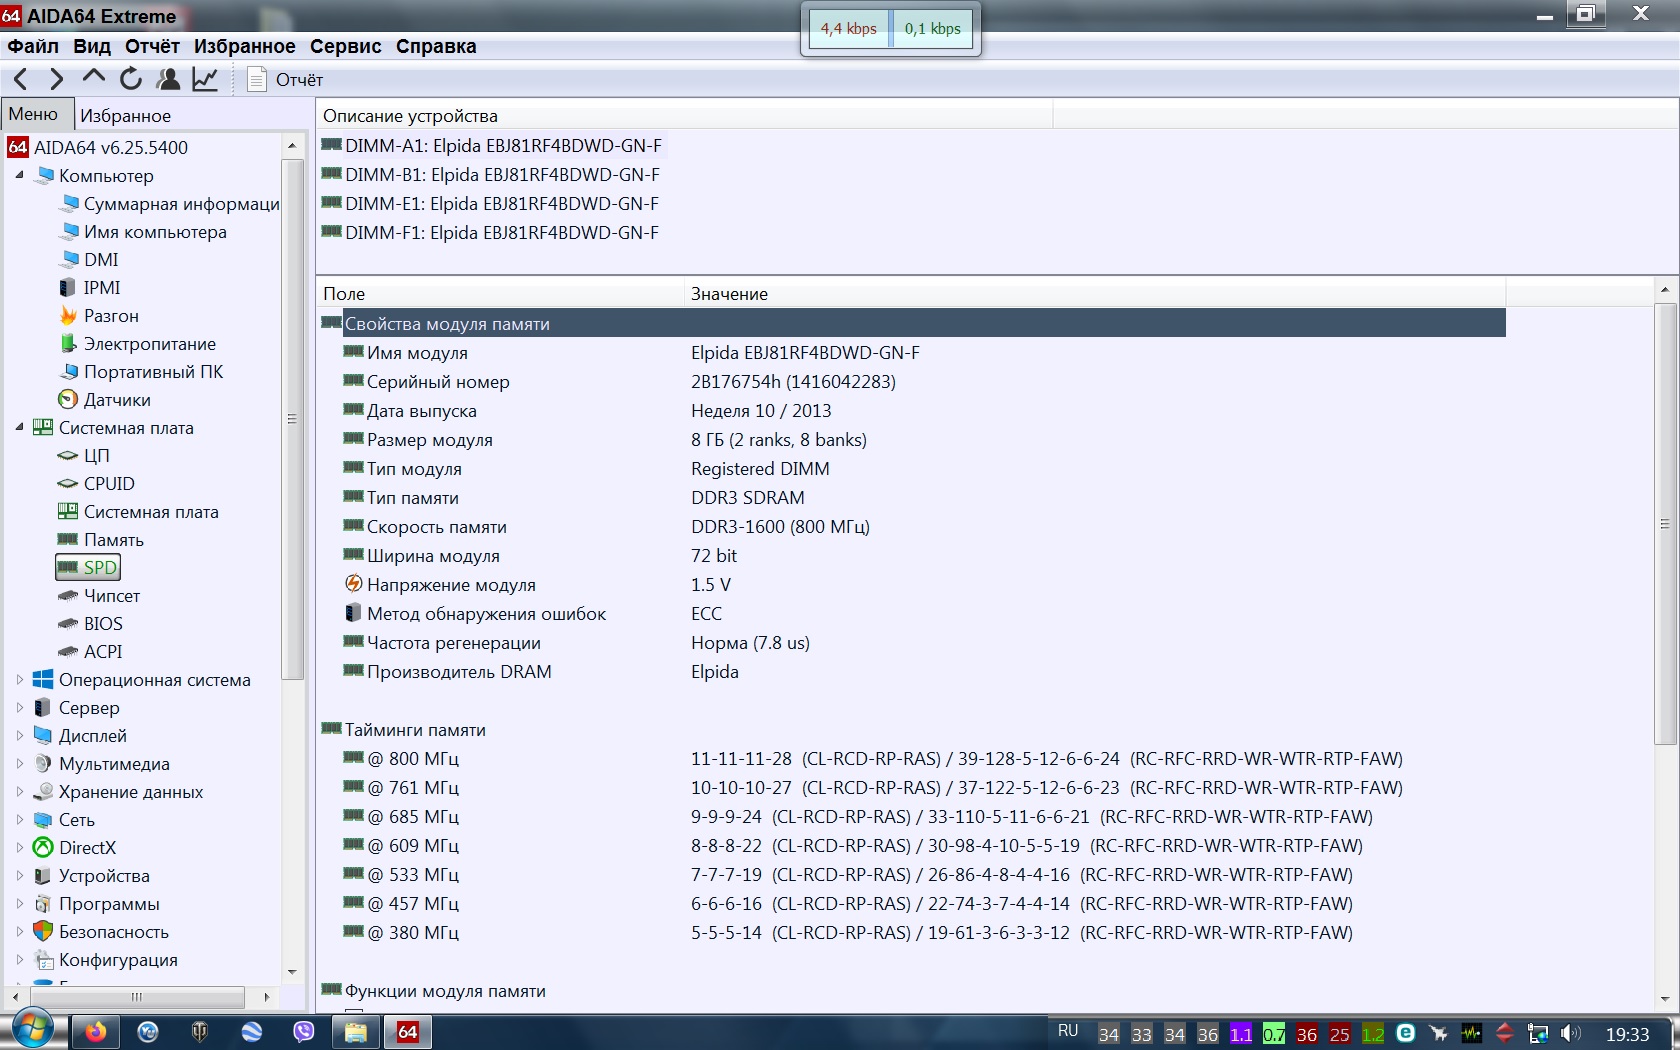Select the DMI tree item
This screenshot has height=1050, width=1680.
[x=89, y=259]
